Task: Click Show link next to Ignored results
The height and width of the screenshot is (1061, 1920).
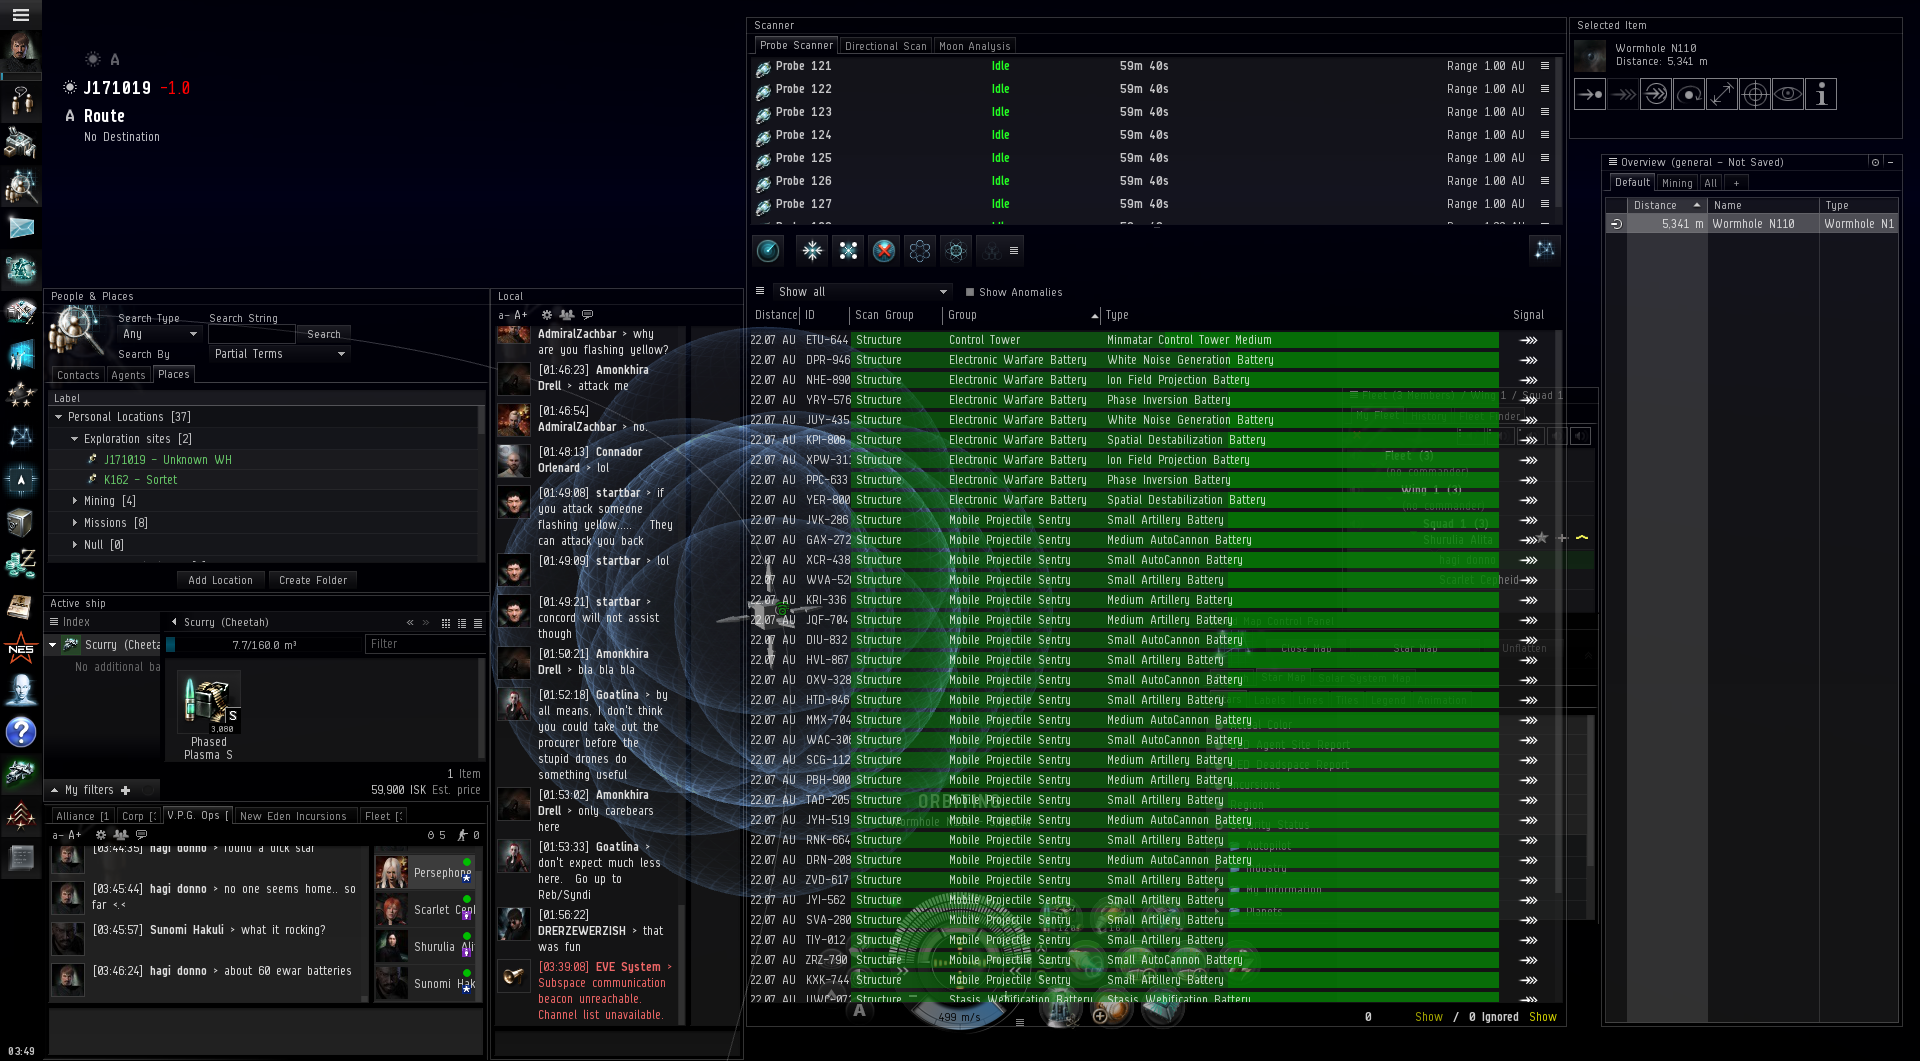Action: [x=1542, y=1017]
